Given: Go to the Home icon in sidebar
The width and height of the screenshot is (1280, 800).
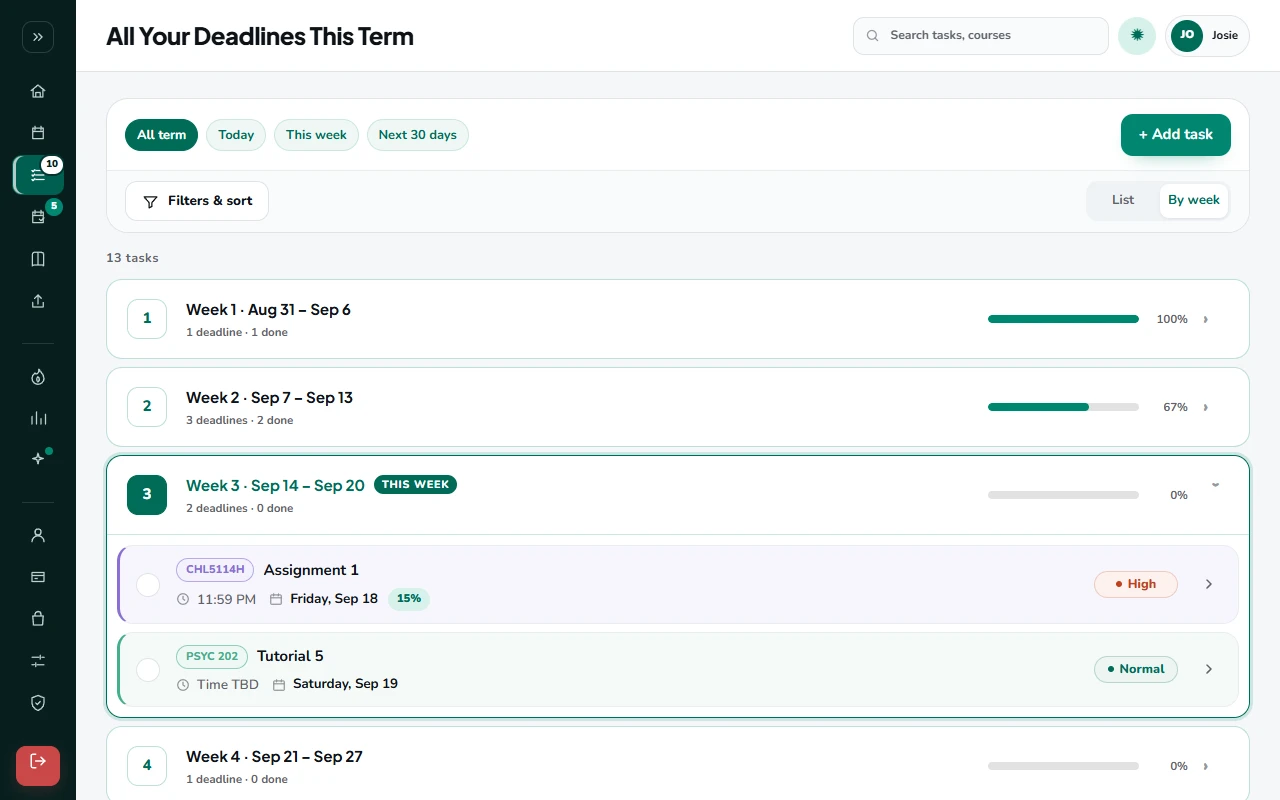Looking at the screenshot, I should pyautogui.click(x=38, y=91).
